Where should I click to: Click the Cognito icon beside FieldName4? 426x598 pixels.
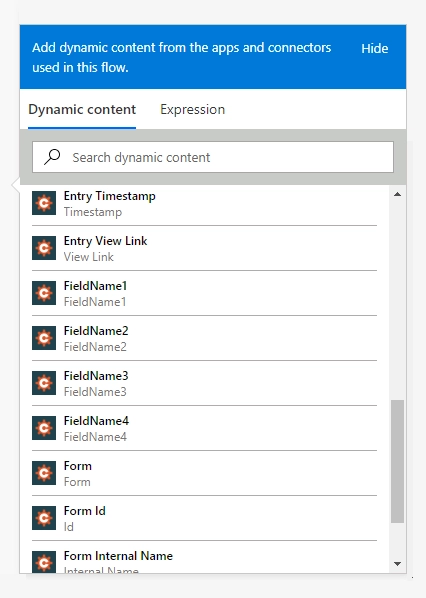[44, 428]
